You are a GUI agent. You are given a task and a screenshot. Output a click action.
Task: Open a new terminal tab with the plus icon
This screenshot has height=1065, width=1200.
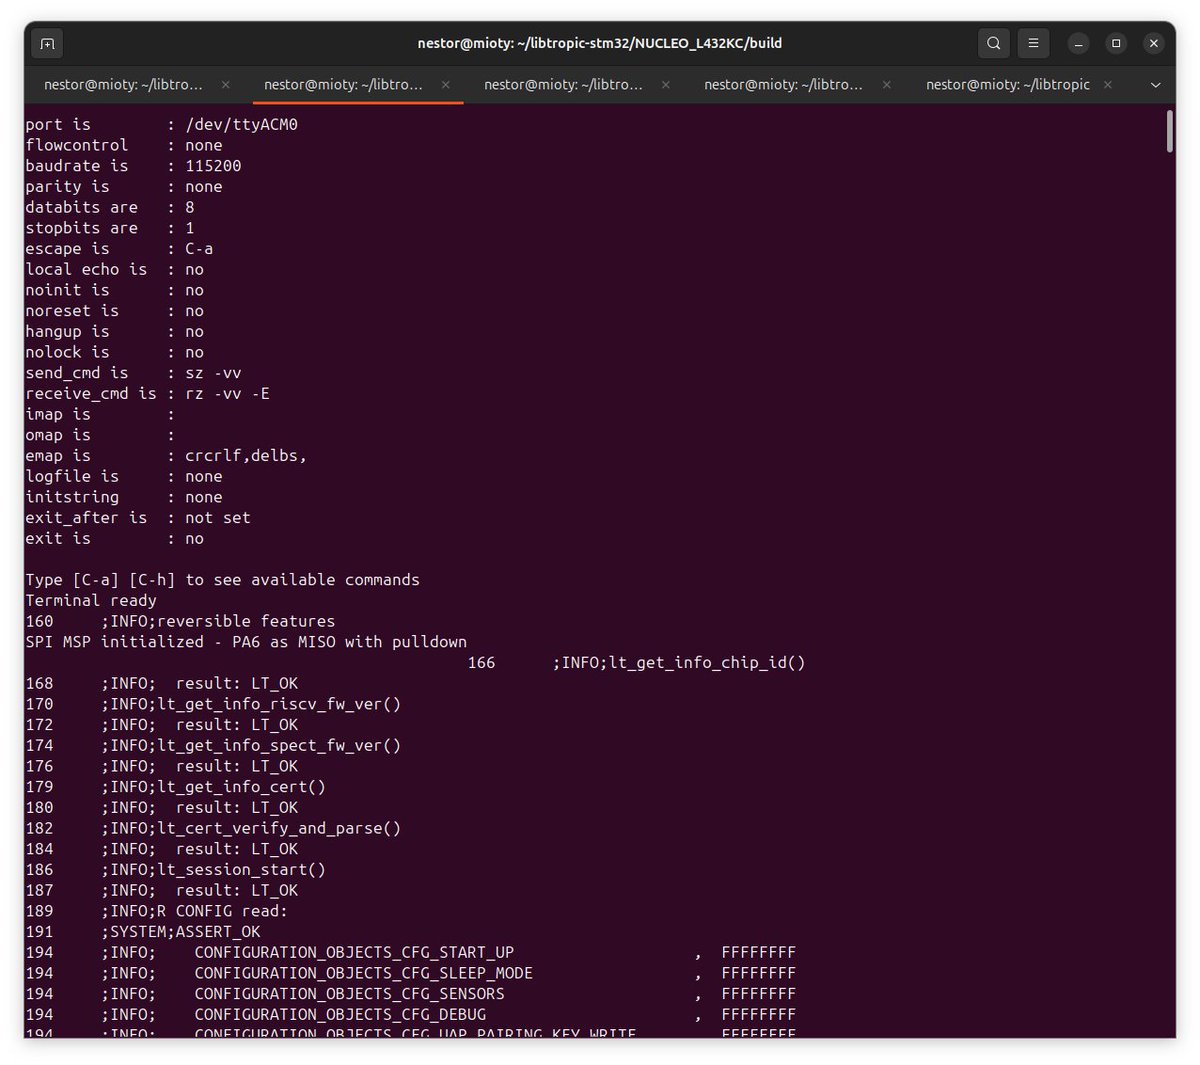pos(47,43)
